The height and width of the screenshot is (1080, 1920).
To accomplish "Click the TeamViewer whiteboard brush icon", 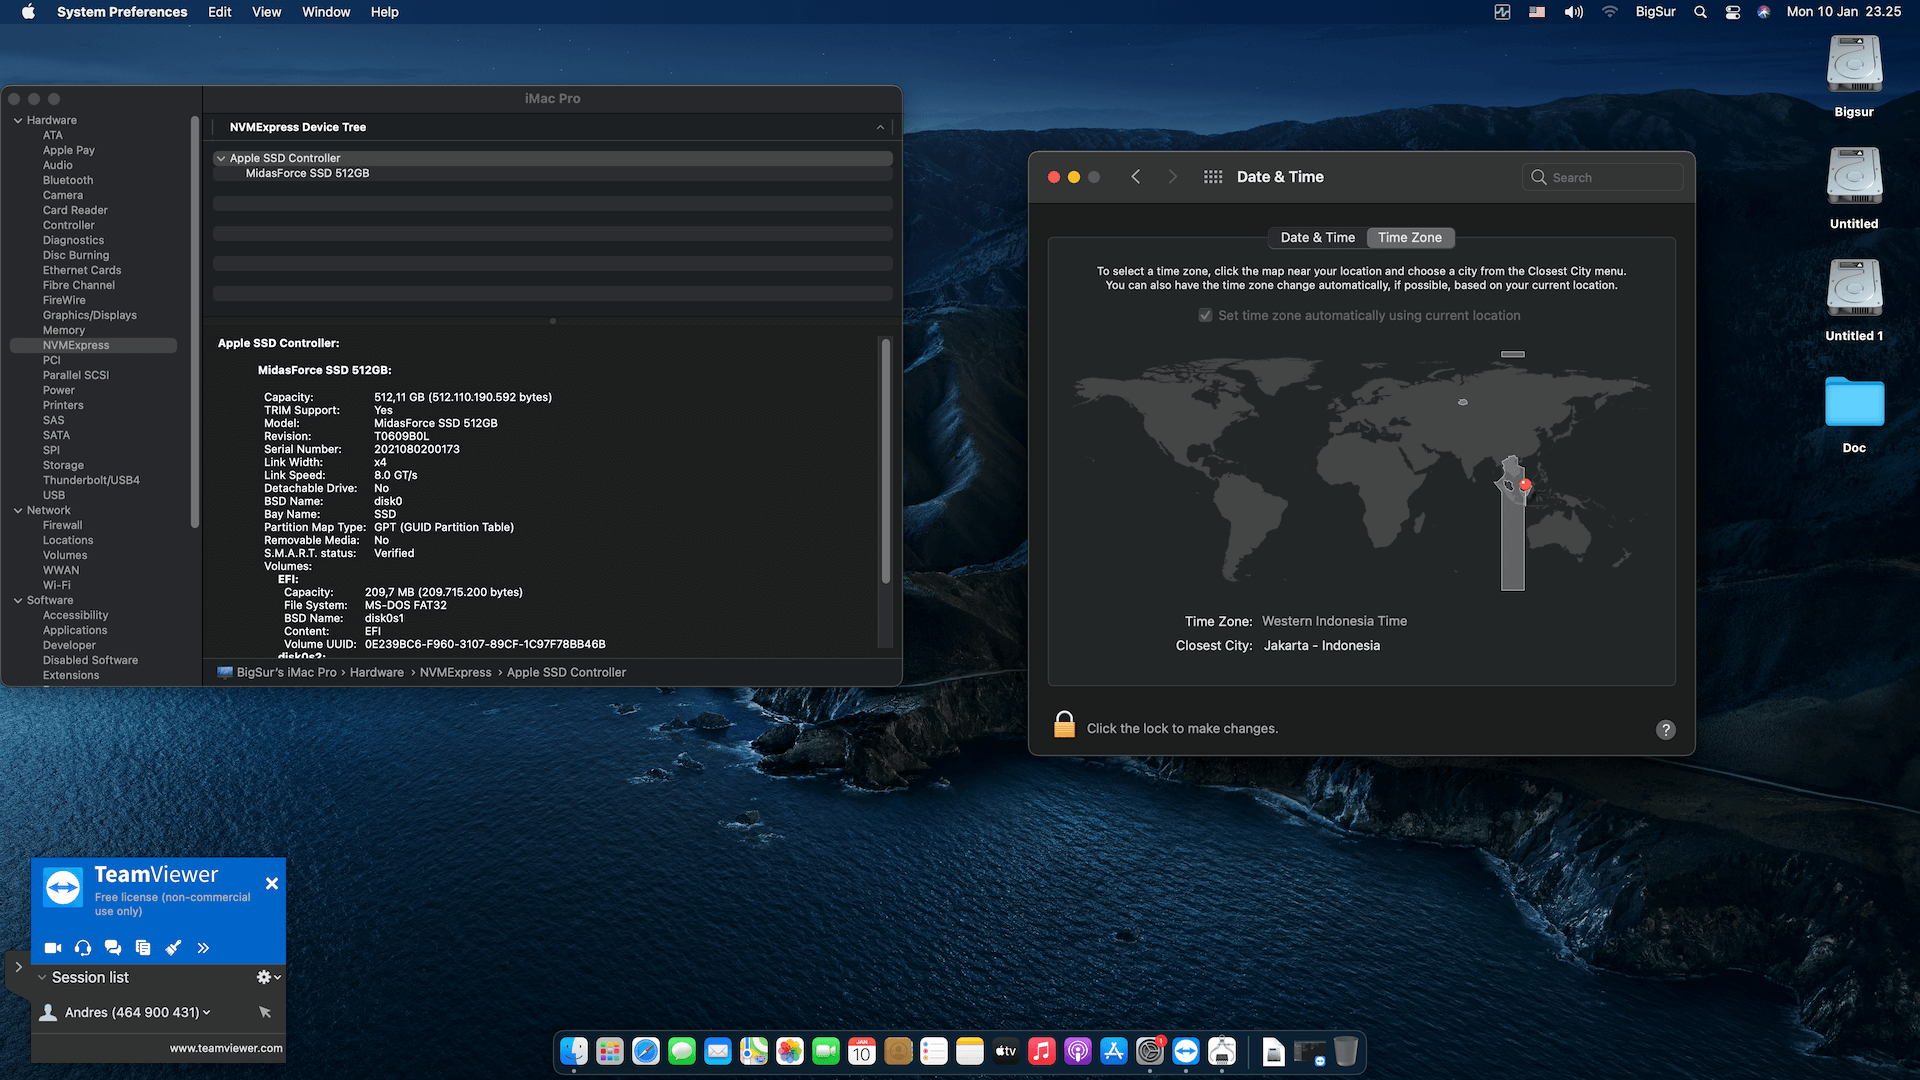I will click(173, 948).
